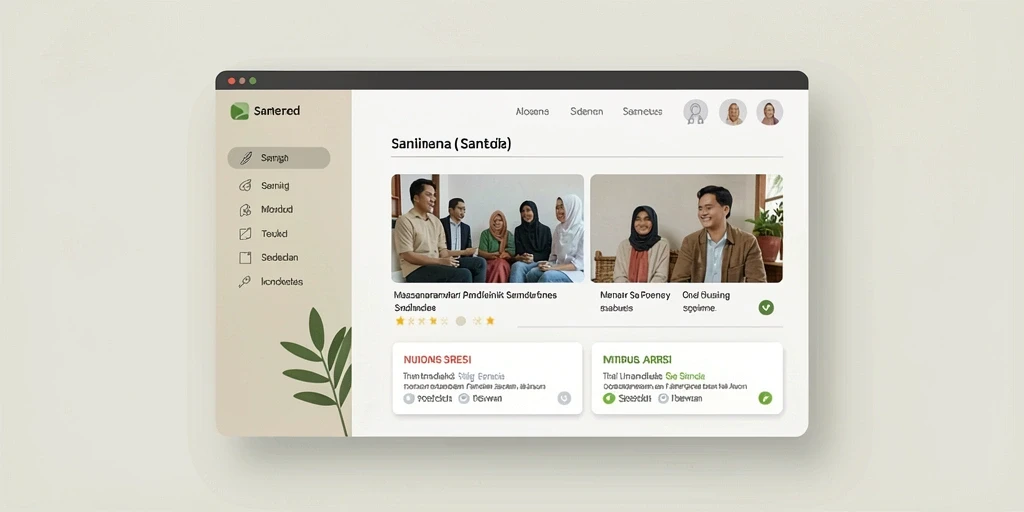This screenshot has height=512, width=1024.
Task: Select the Soeidids radio option
Action: pos(428,398)
